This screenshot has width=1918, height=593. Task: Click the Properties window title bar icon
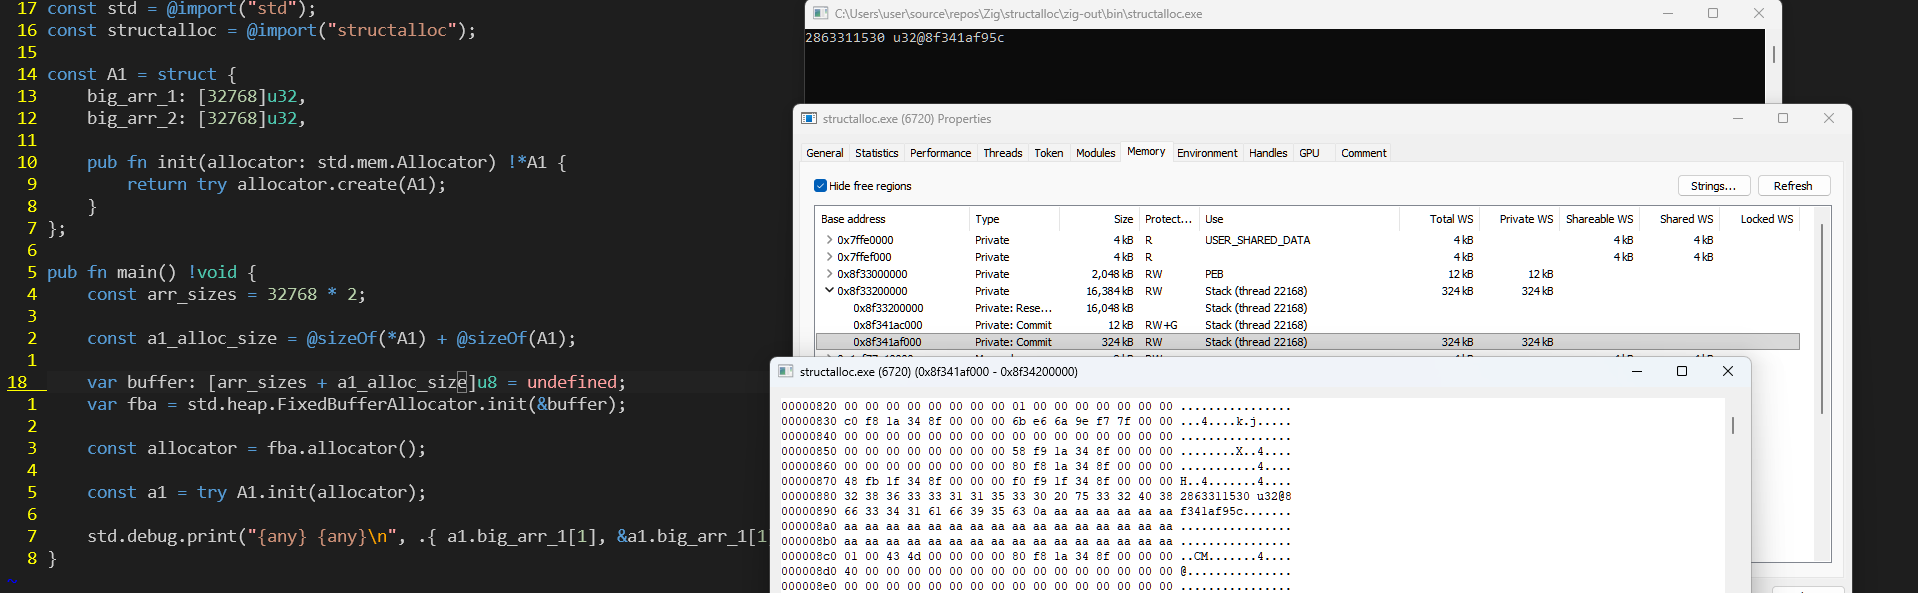tap(809, 118)
